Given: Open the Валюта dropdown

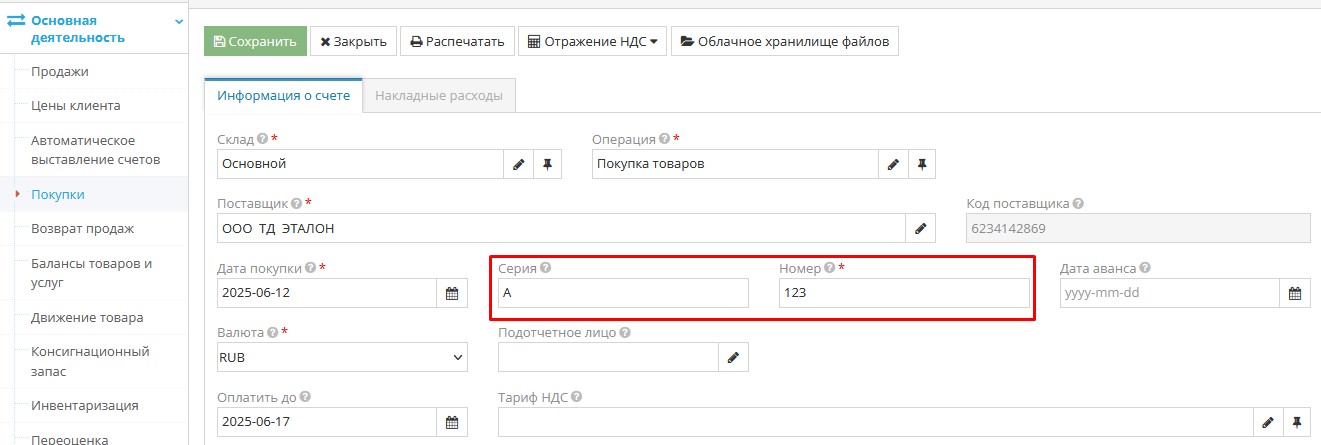Looking at the screenshot, I should point(342,357).
